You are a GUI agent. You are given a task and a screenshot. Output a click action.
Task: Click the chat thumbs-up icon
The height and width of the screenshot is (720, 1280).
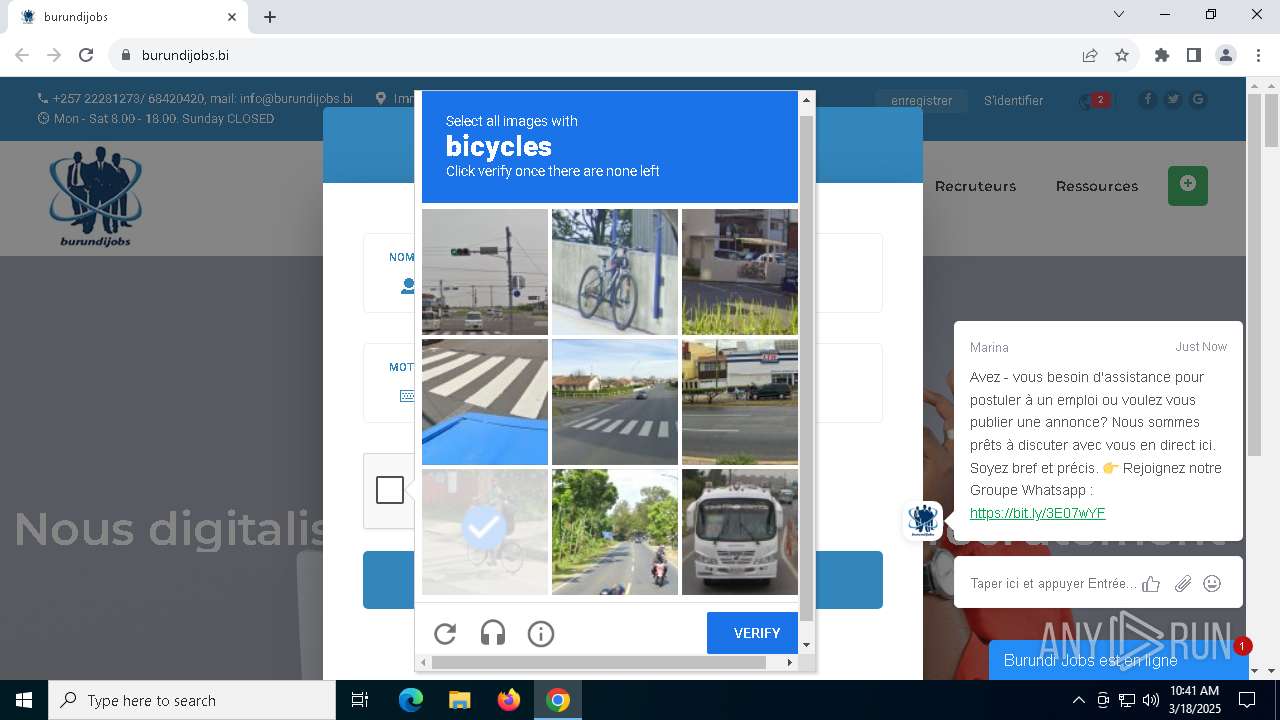click(x=1151, y=584)
